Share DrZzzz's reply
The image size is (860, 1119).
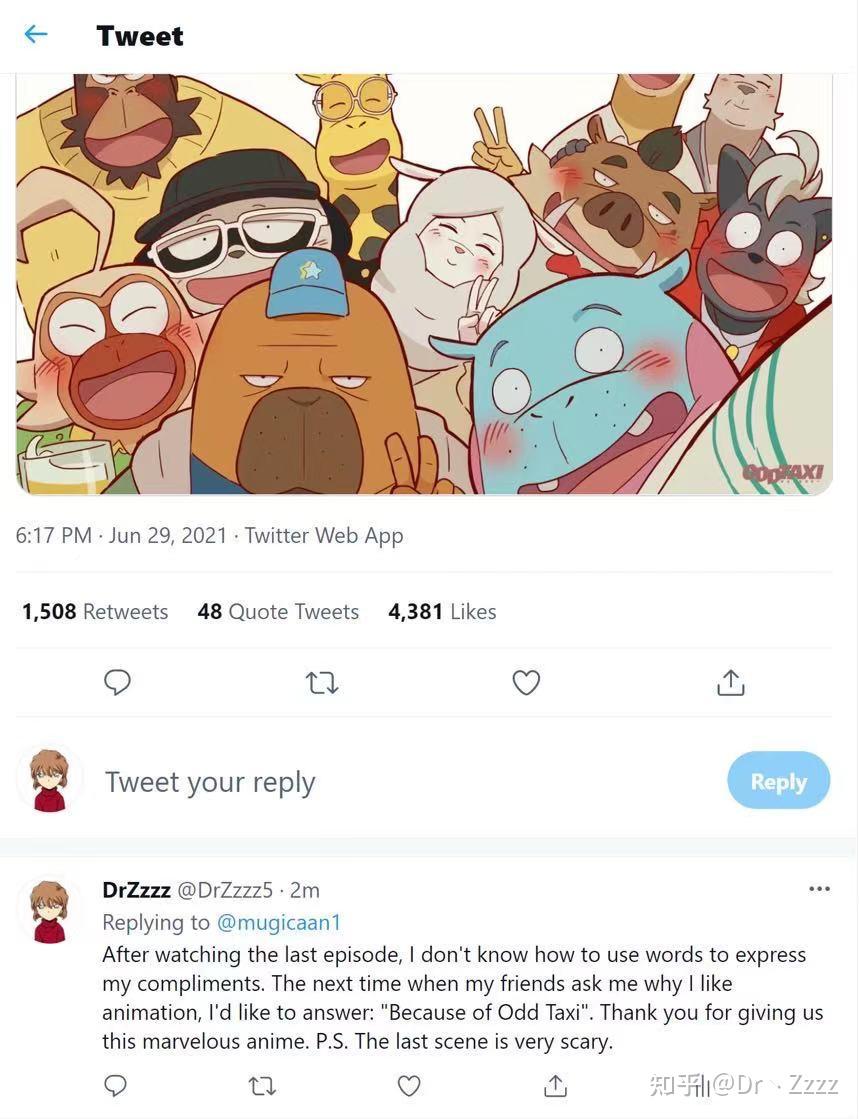(x=556, y=1085)
